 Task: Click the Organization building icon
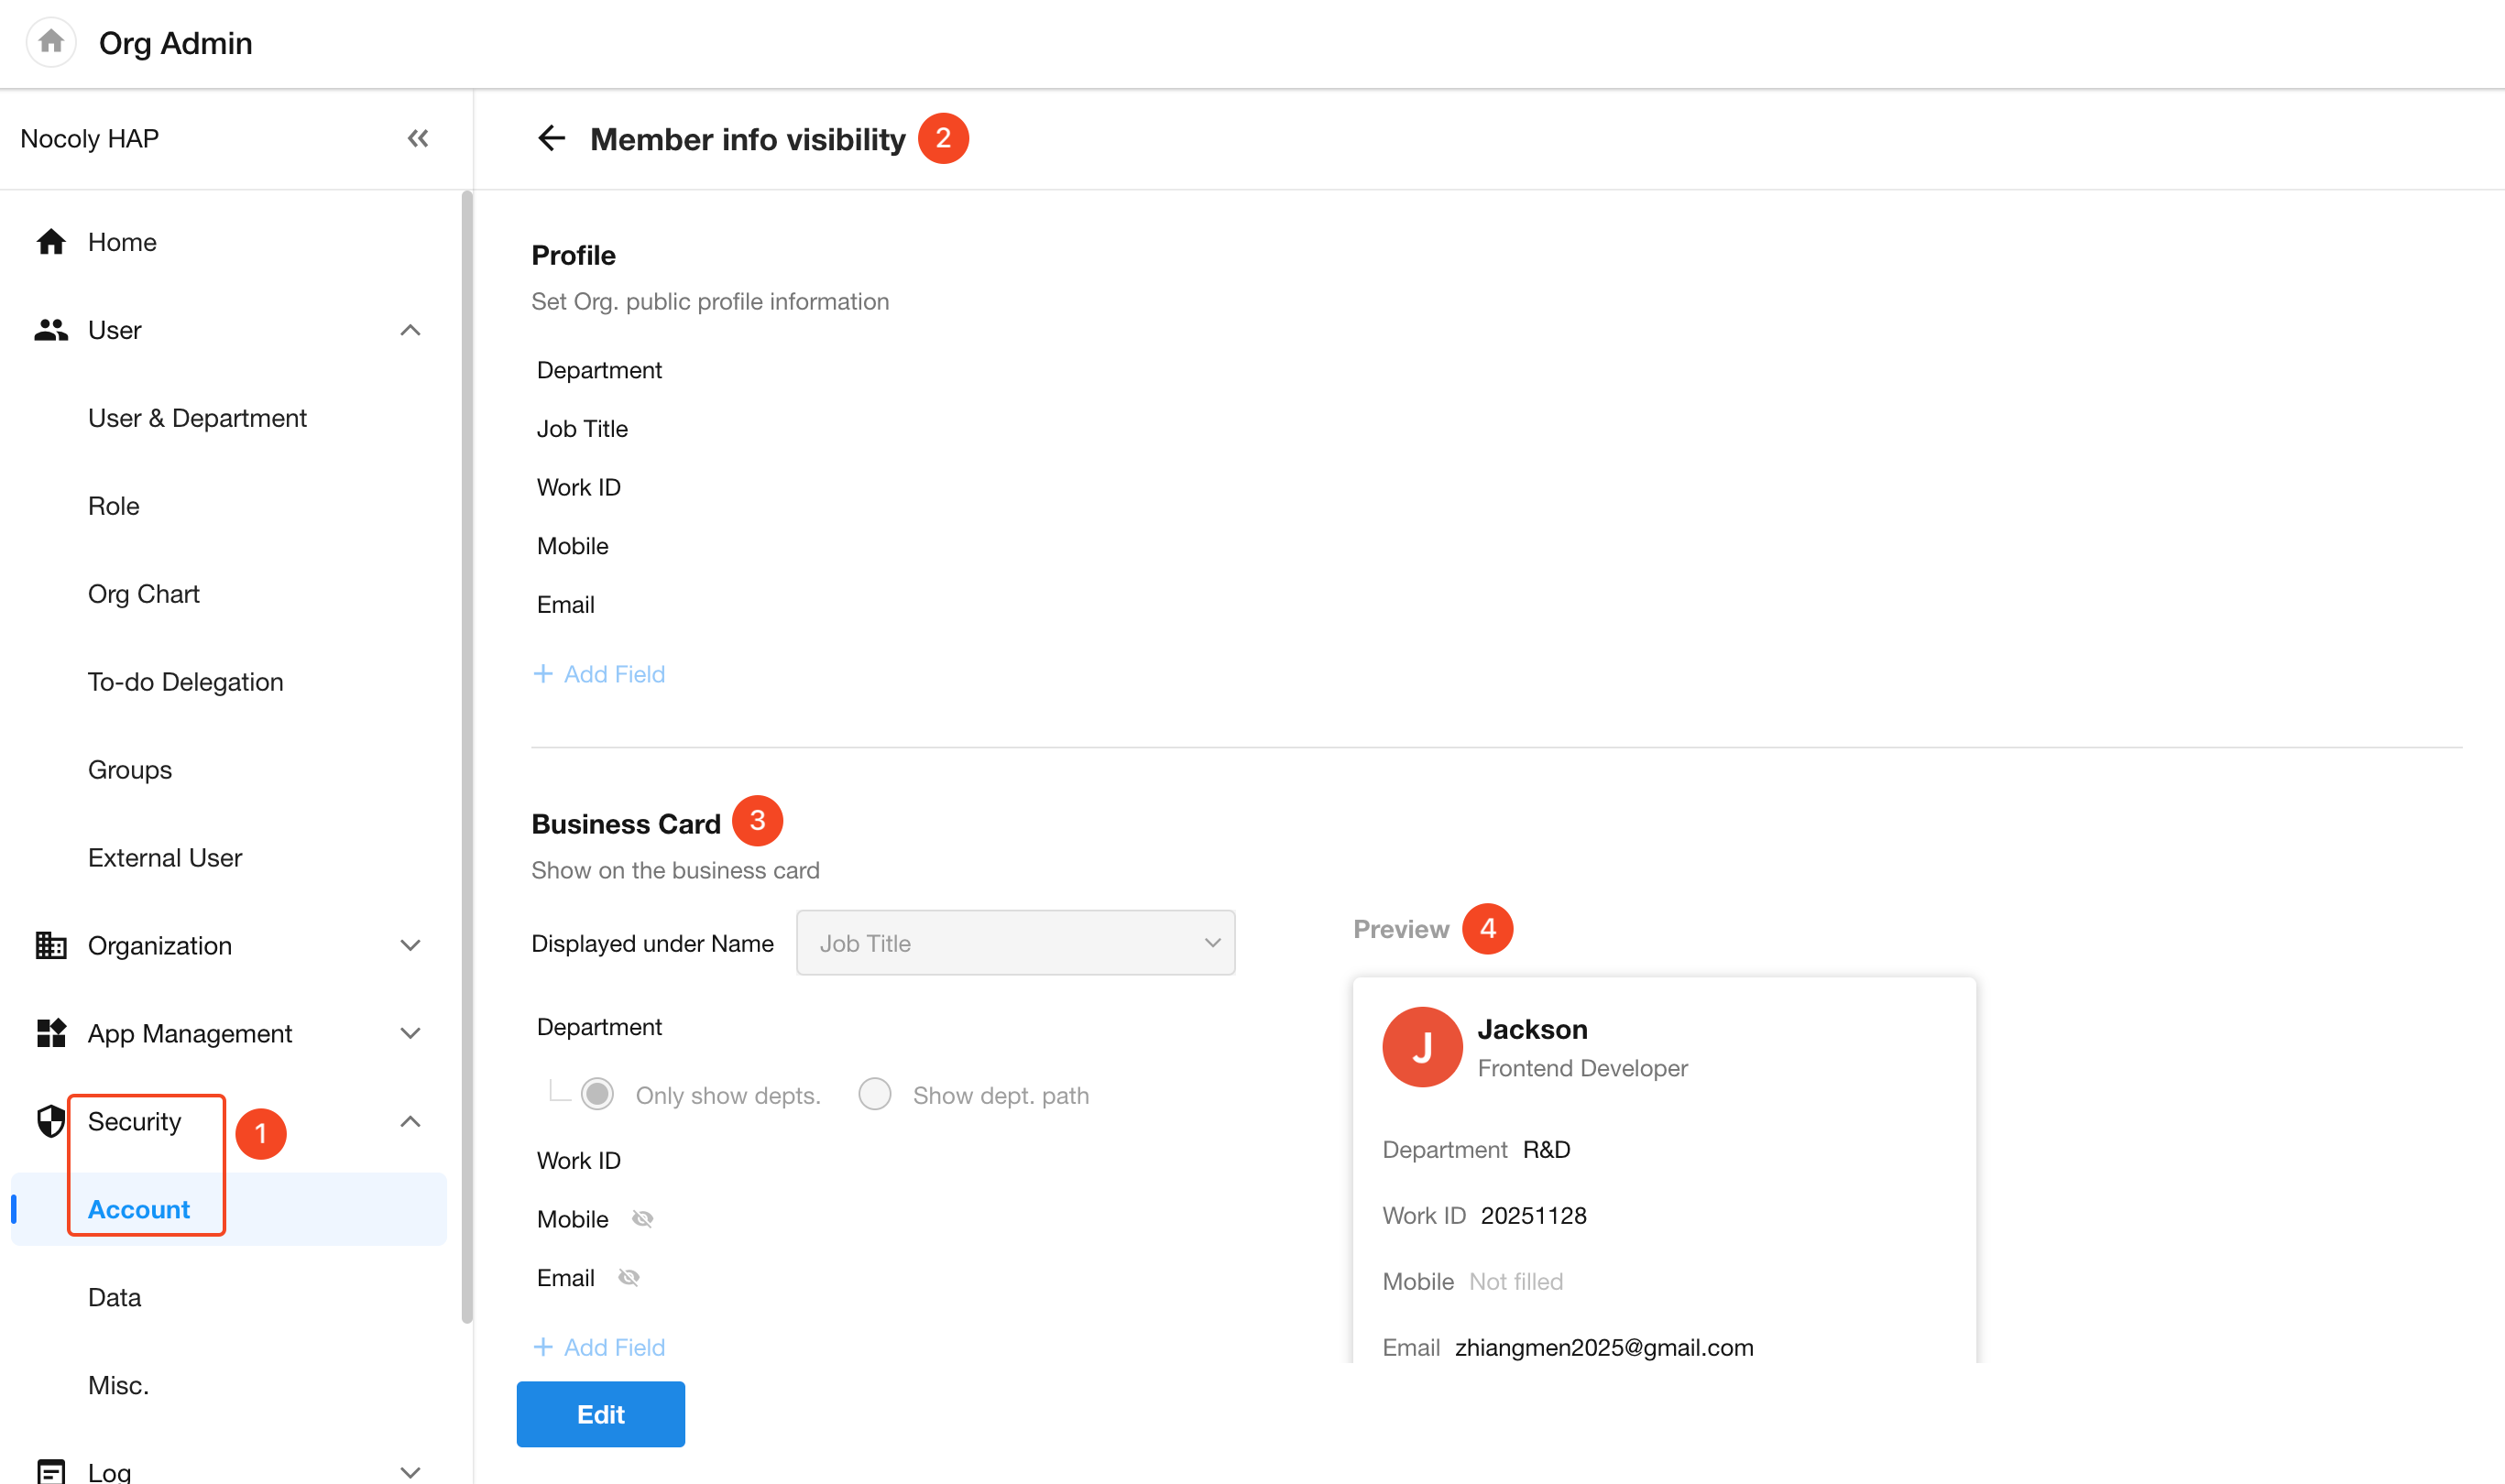(x=50, y=945)
